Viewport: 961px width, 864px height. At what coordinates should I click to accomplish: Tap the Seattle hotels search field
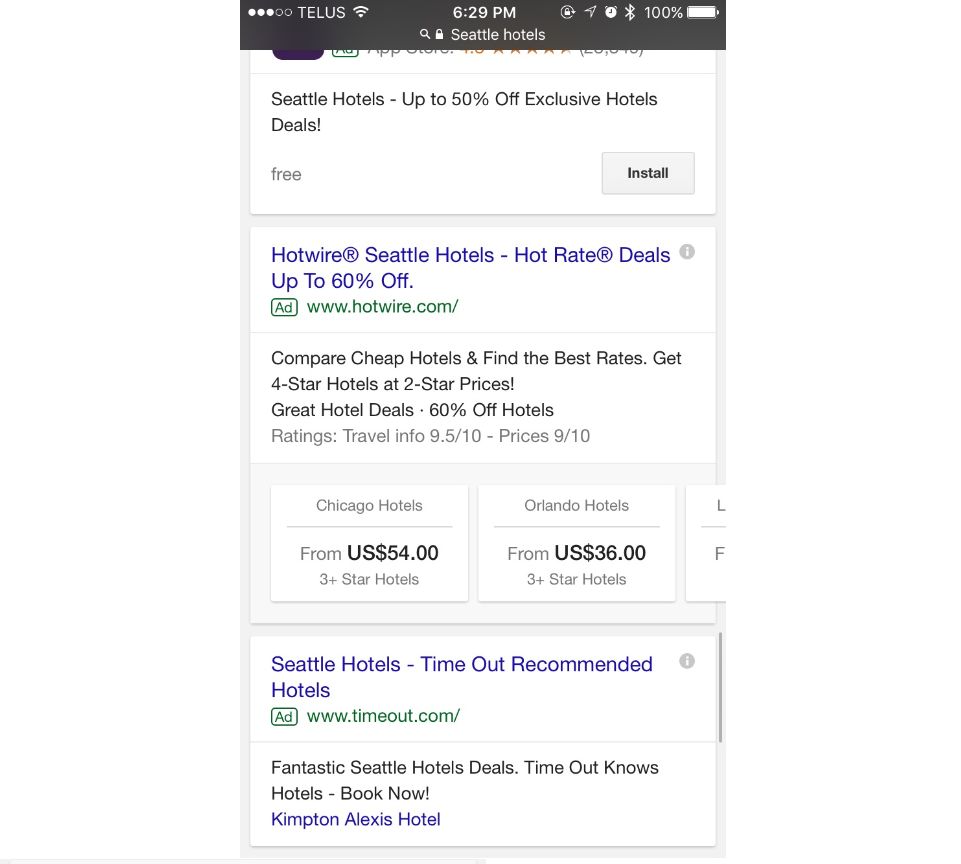coord(497,34)
